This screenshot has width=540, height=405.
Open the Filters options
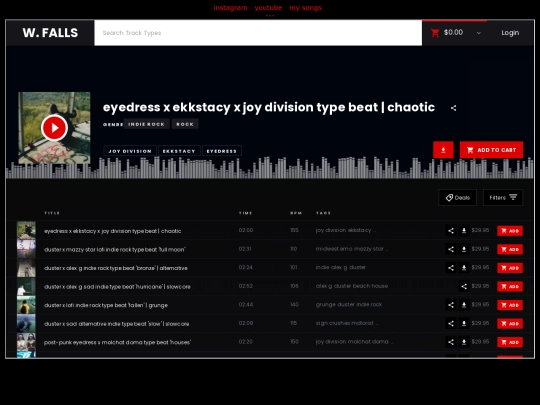point(503,198)
